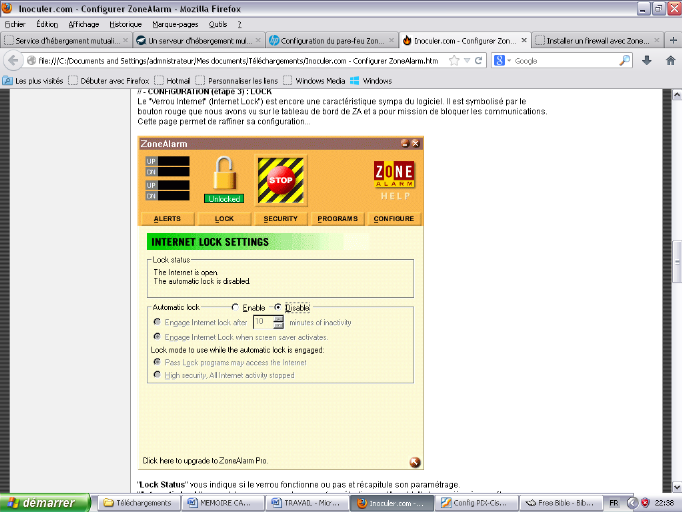Viewport: 682px width, 512px height.
Task: Click the CONFIGURE button in ZoneAlarm
Action: point(394,218)
